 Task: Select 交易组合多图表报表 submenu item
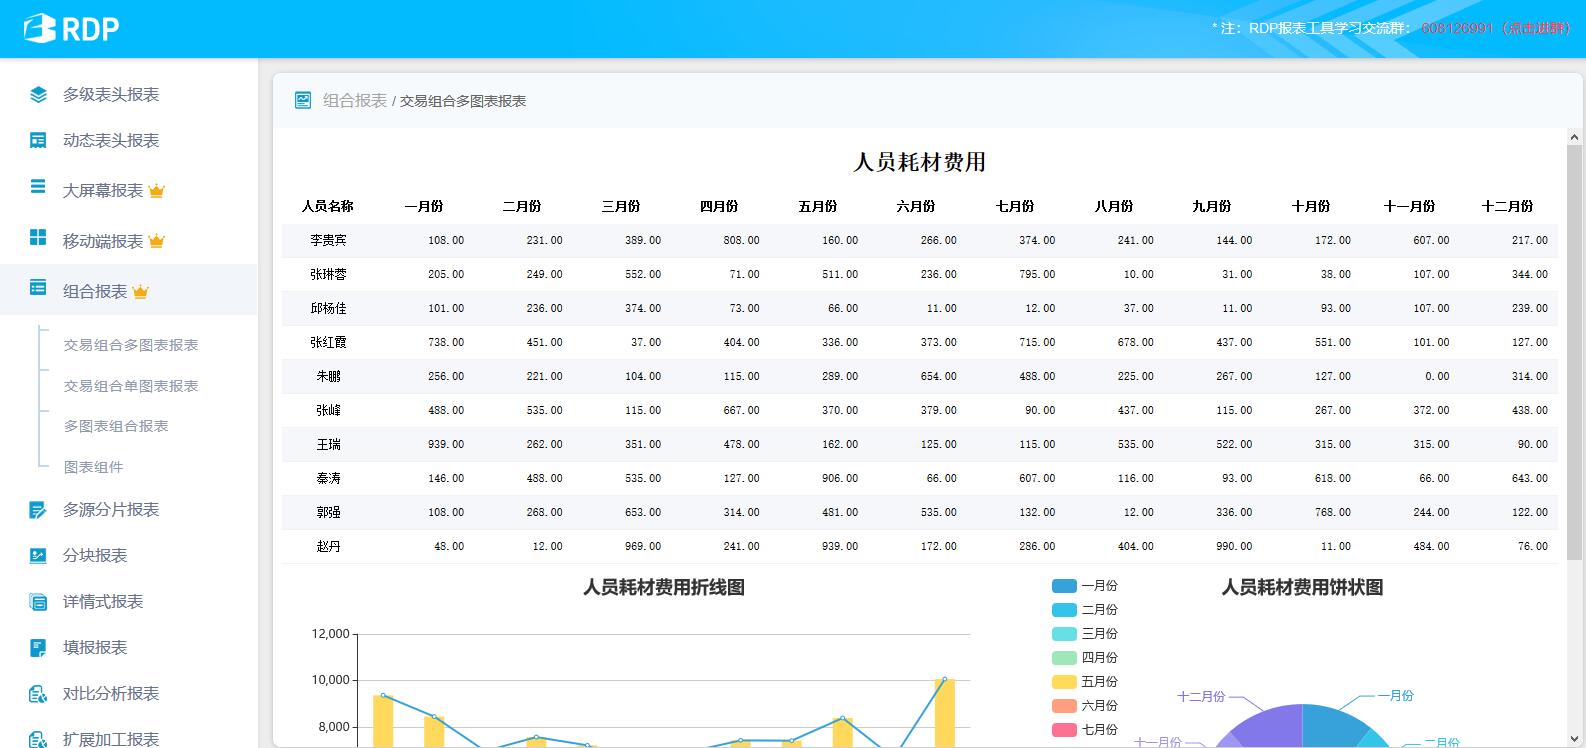[131, 345]
